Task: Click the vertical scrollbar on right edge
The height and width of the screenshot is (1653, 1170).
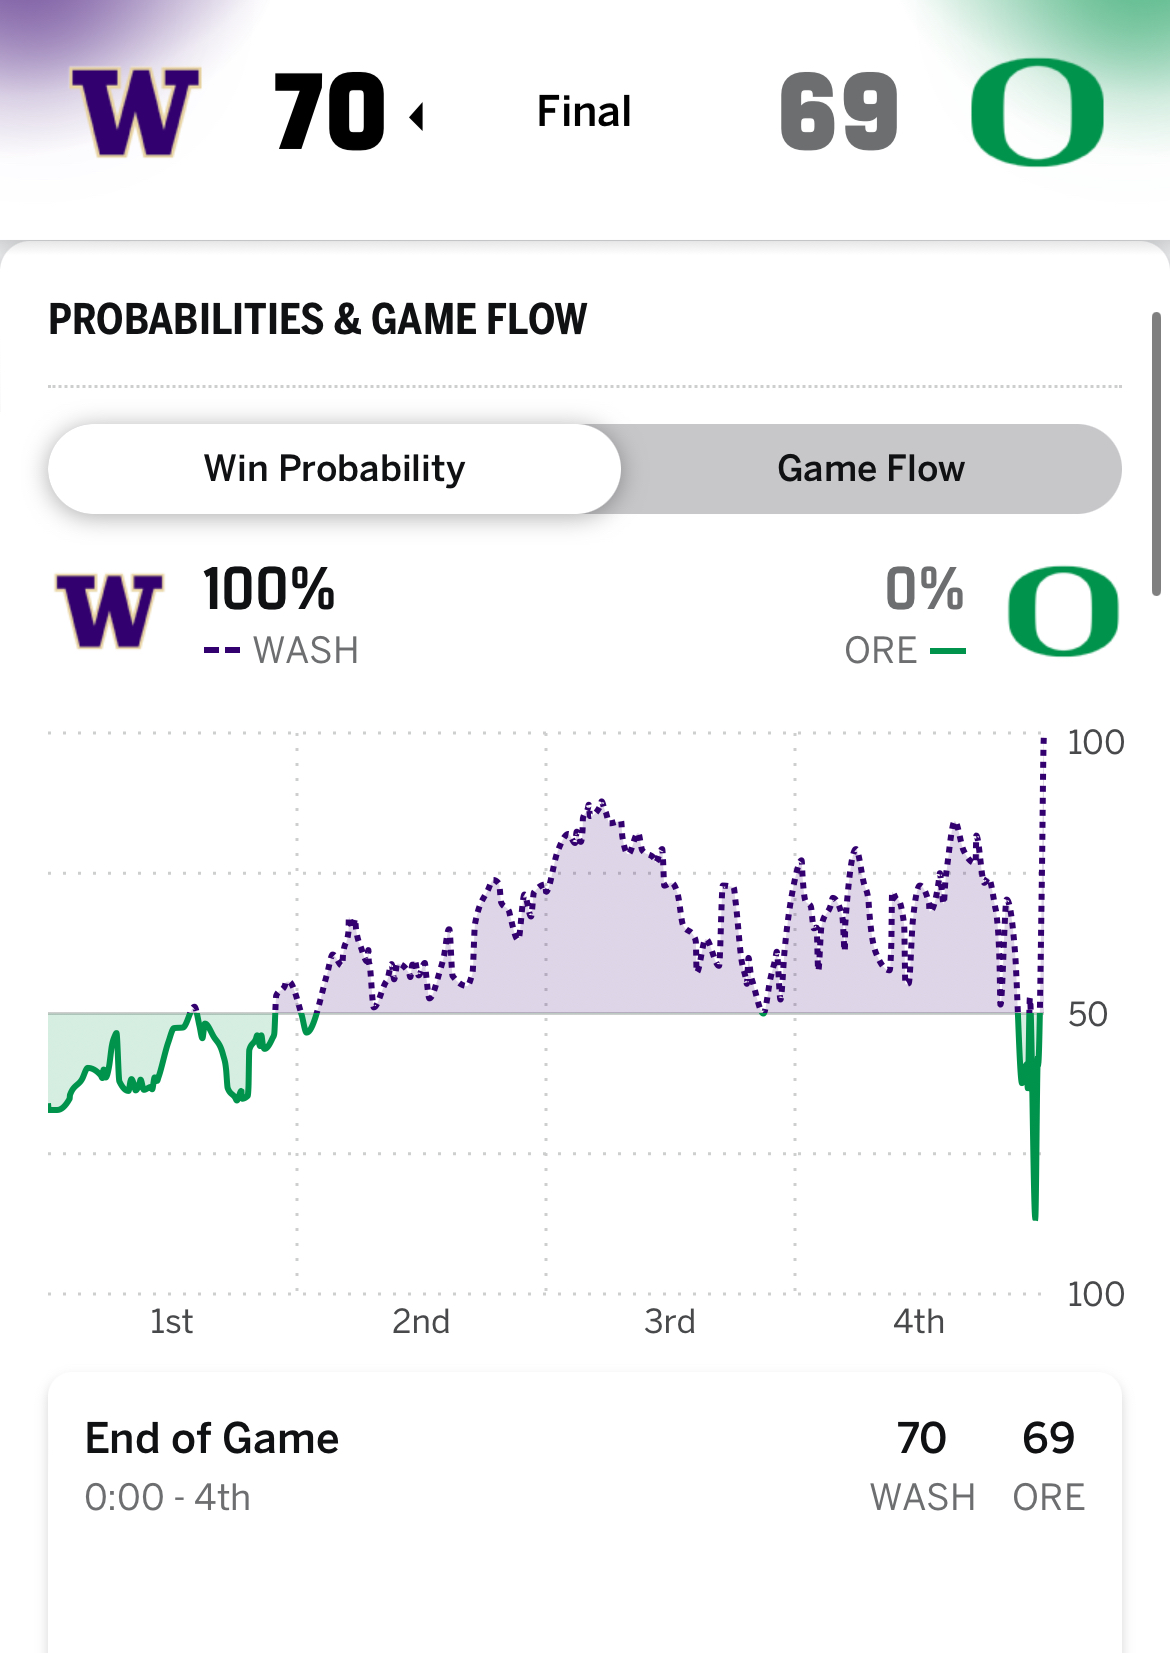Action: [x=1156, y=455]
